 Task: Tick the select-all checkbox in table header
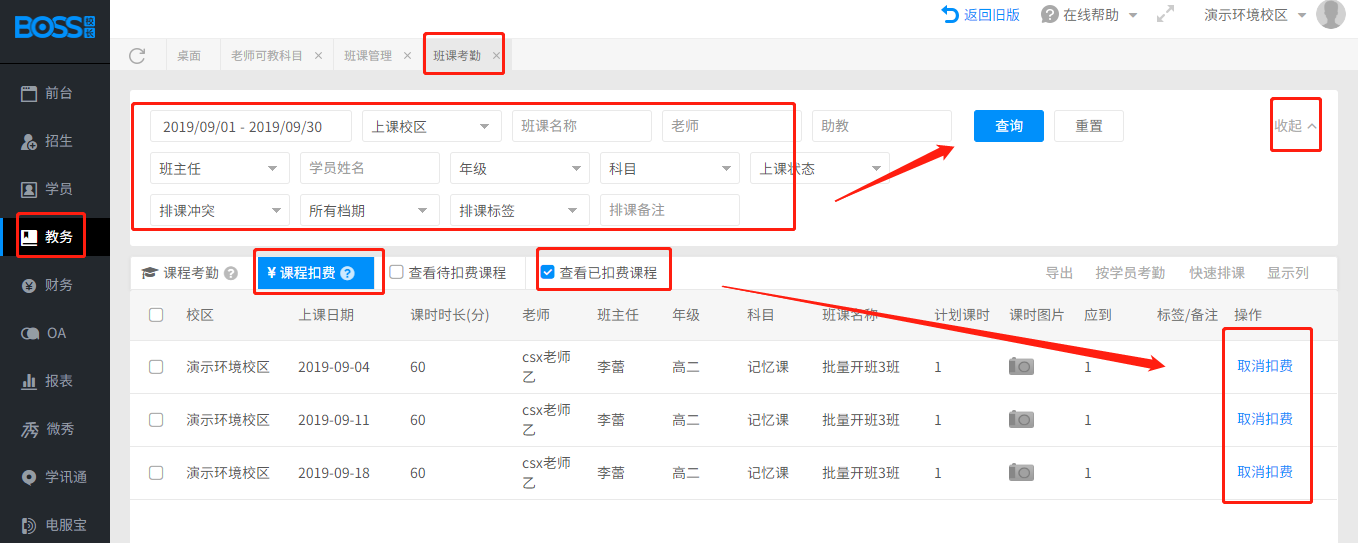click(156, 315)
